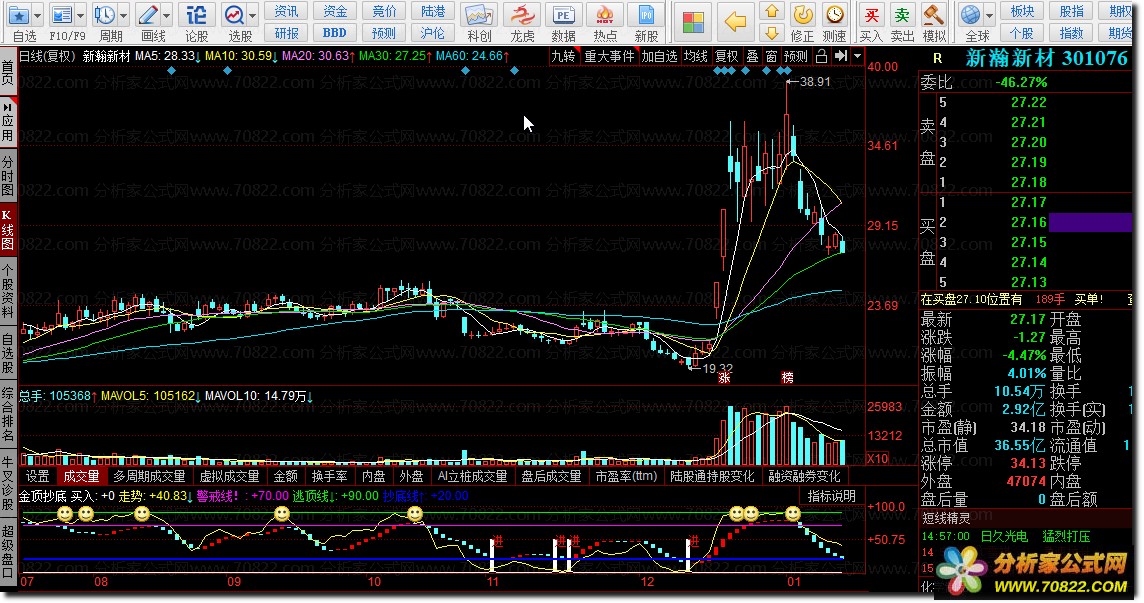
Task: Open the 模拟 gavel simulation icon
Action: point(935,15)
